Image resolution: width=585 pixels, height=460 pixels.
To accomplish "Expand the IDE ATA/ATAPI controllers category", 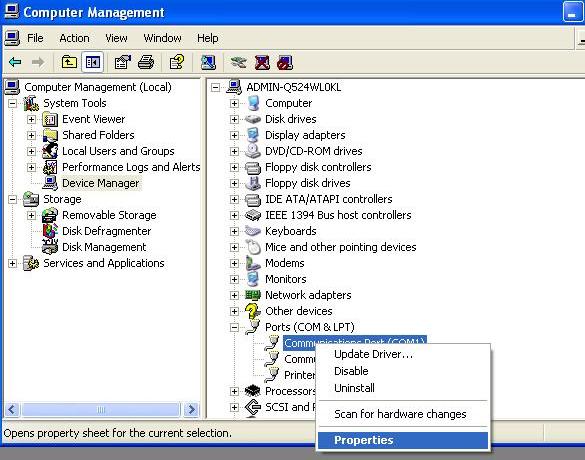I will click(234, 199).
